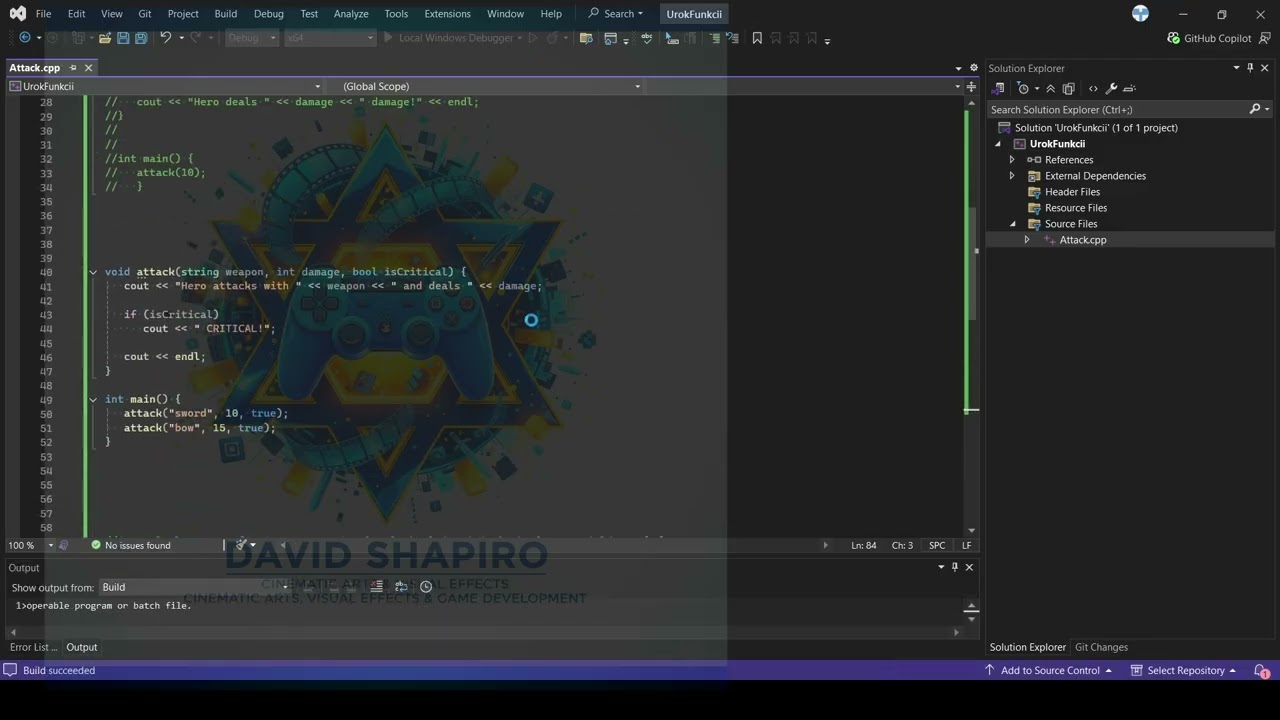
Task: Undo the last edit with the Undo icon
Action: (166, 38)
